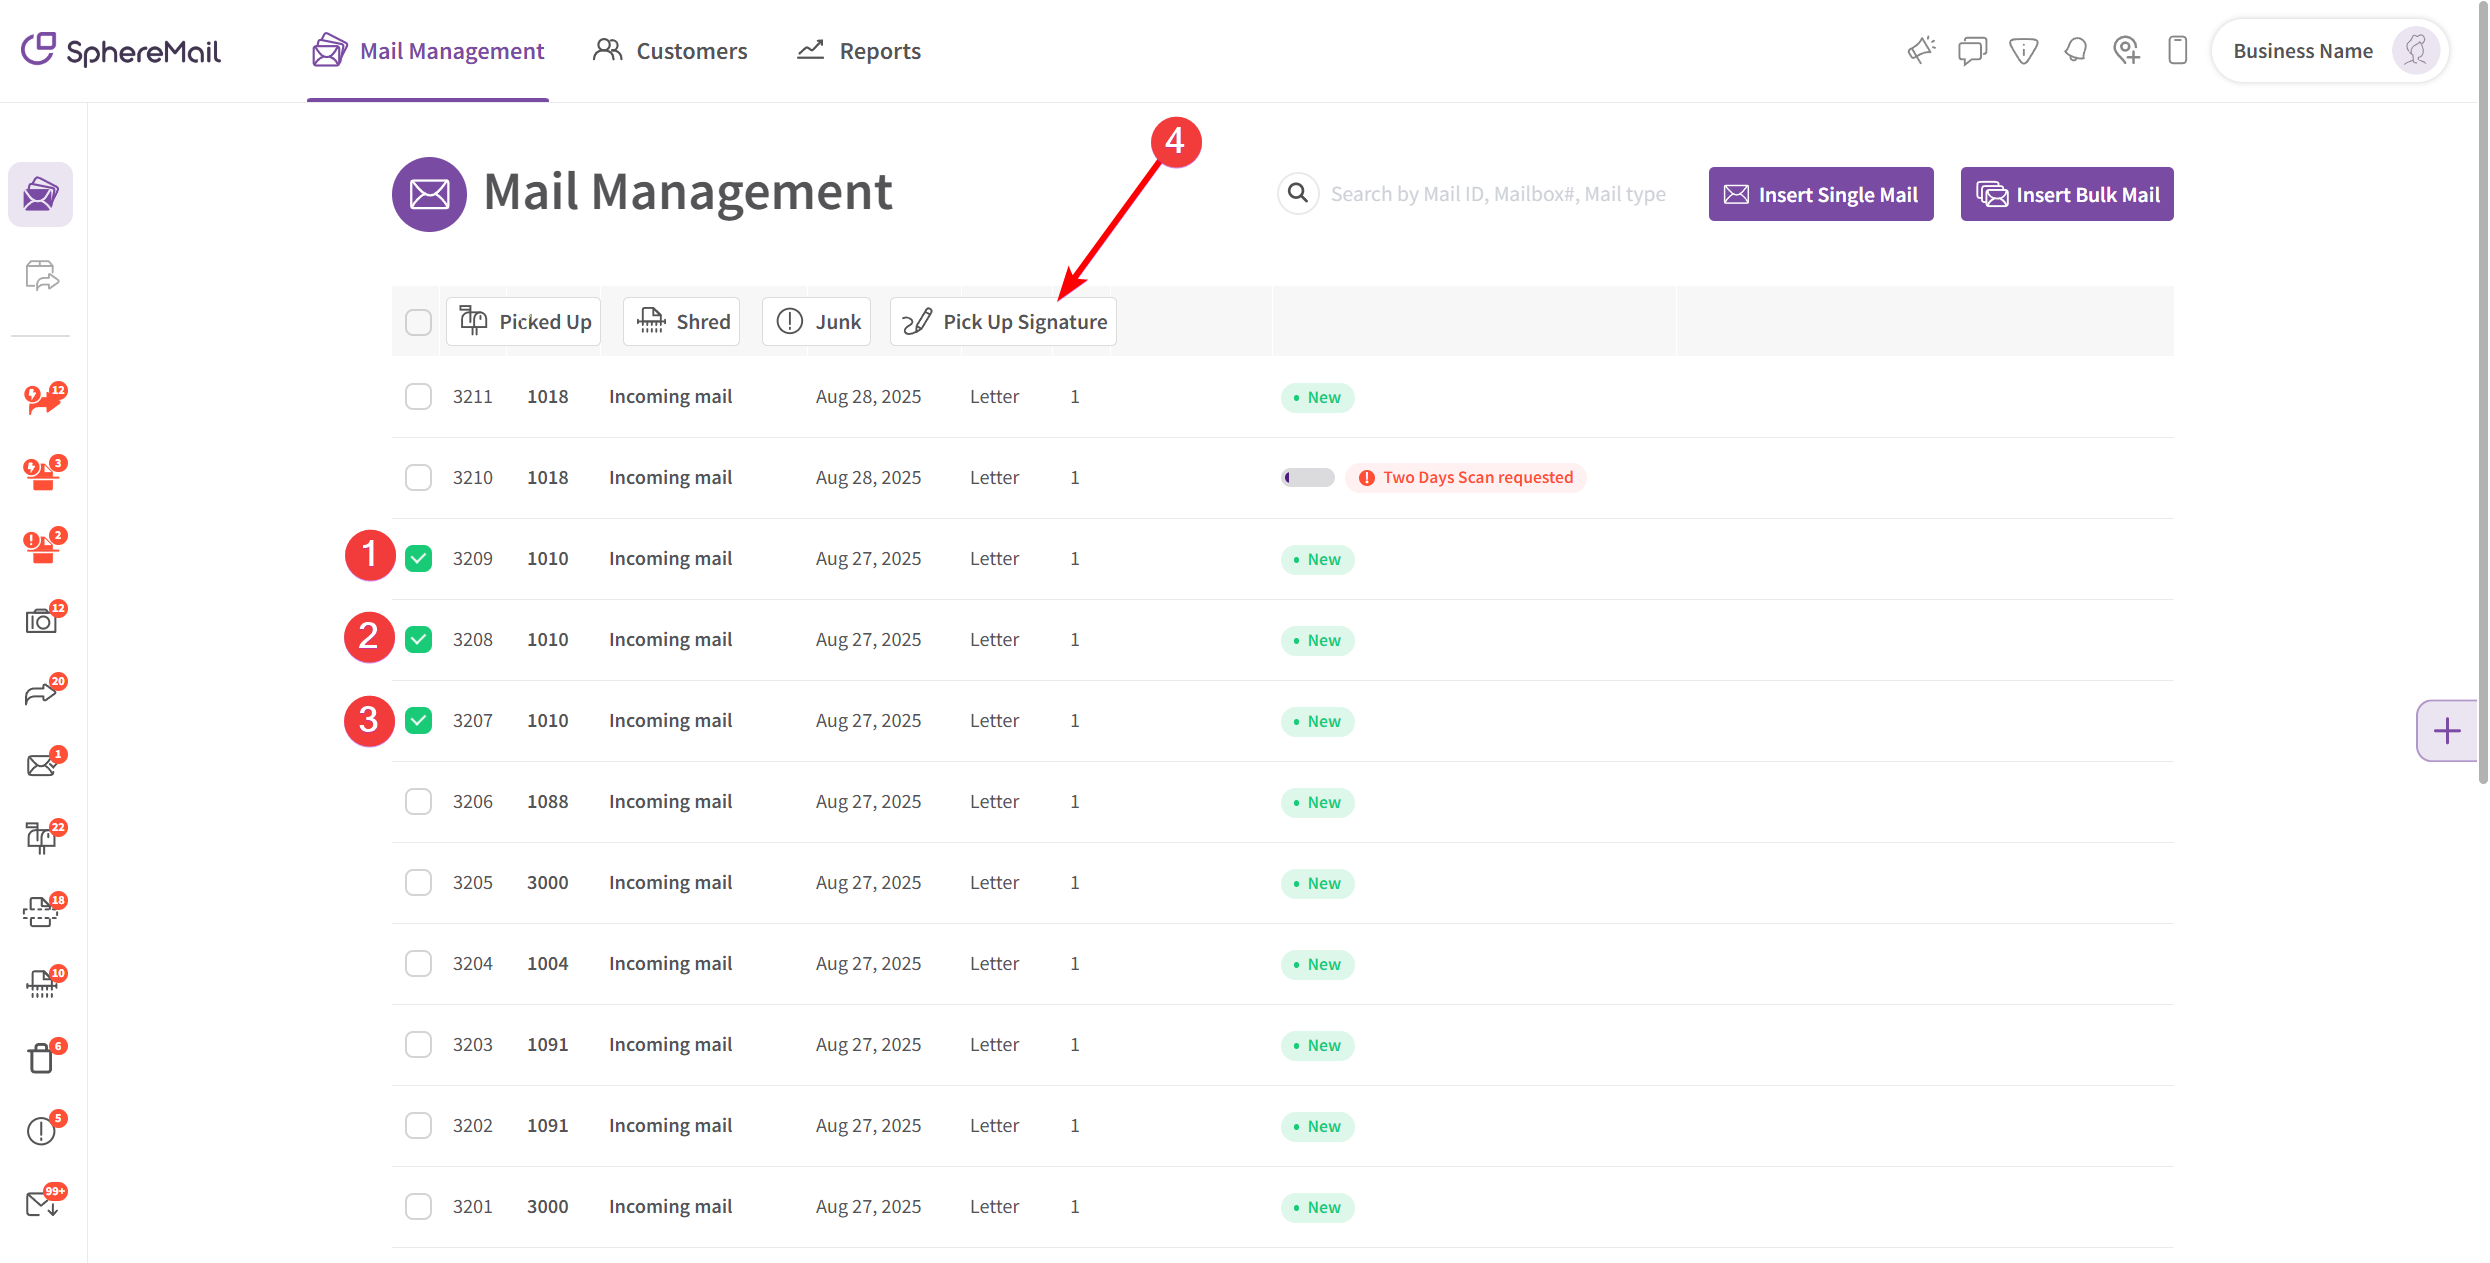Expand the plus side panel tab

(2447, 731)
